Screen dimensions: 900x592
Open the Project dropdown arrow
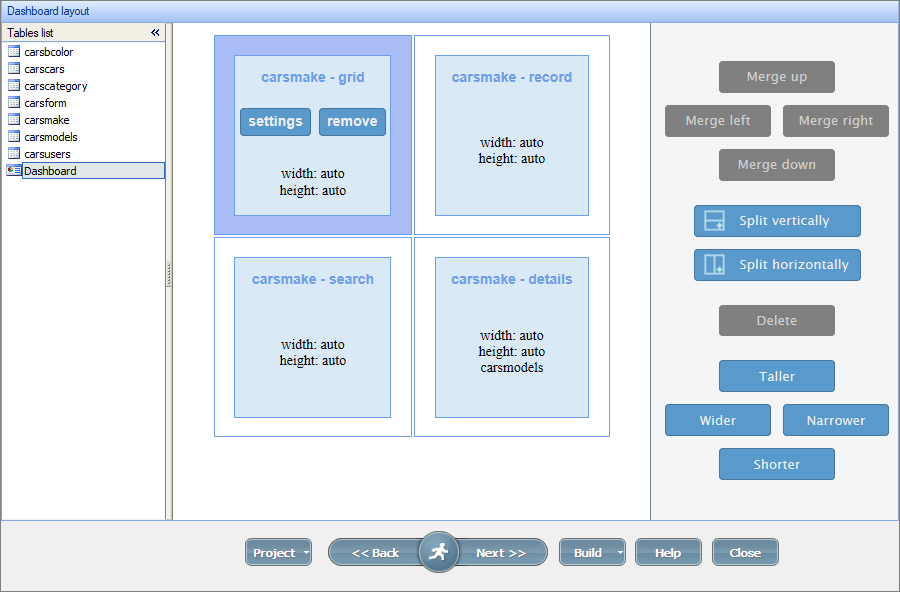pos(306,551)
